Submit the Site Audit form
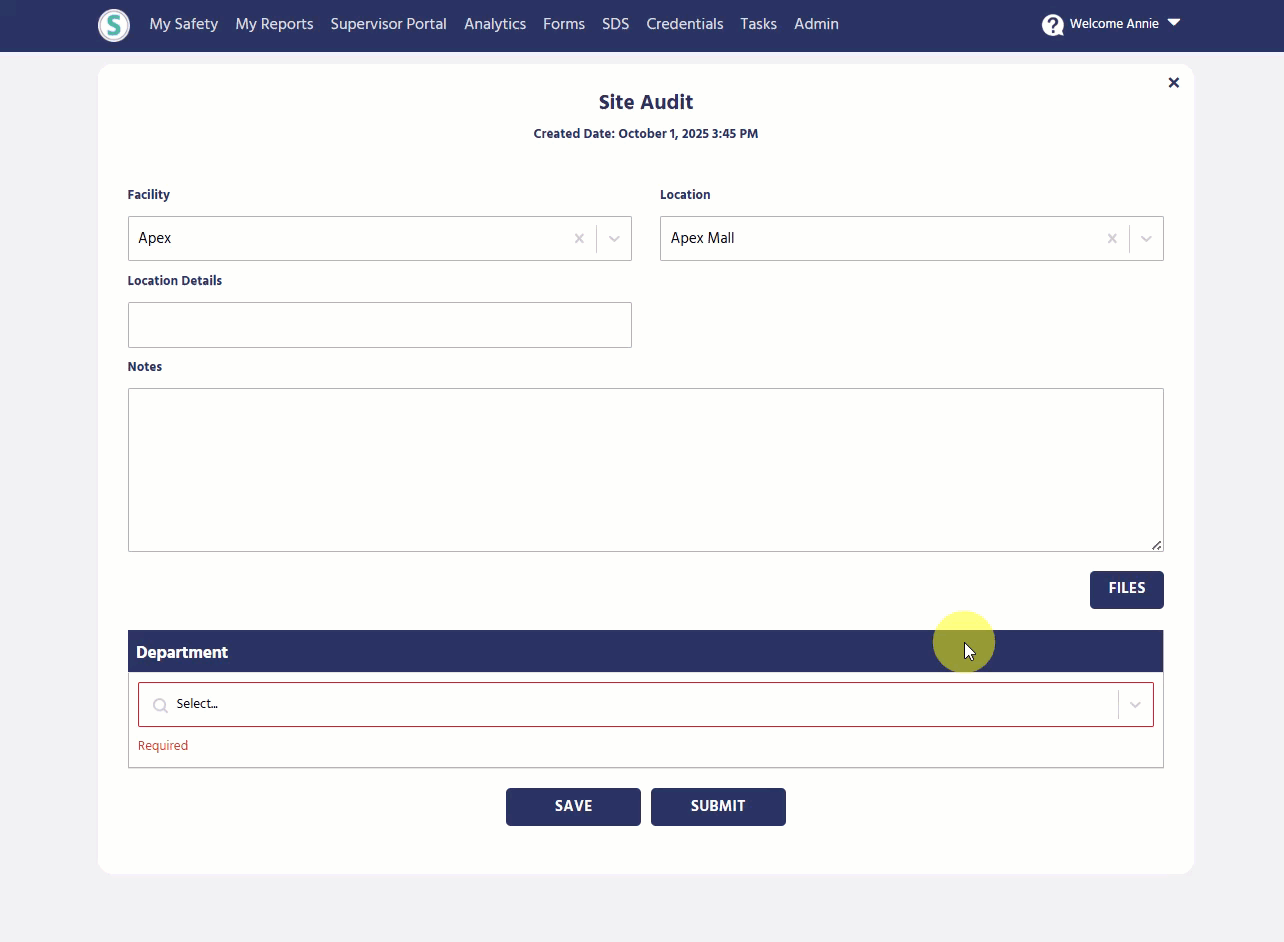 (718, 807)
